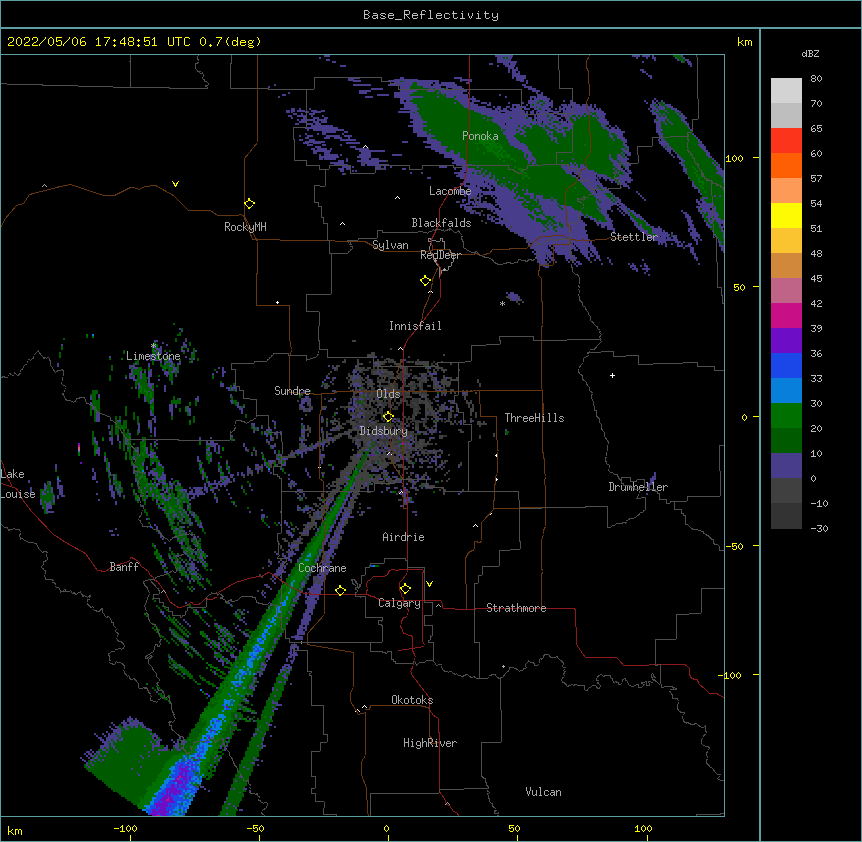Image resolution: width=862 pixels, height=842 pixels.
Task: Select the yellow diamond marker at Olds
Action: pos(388,417)
